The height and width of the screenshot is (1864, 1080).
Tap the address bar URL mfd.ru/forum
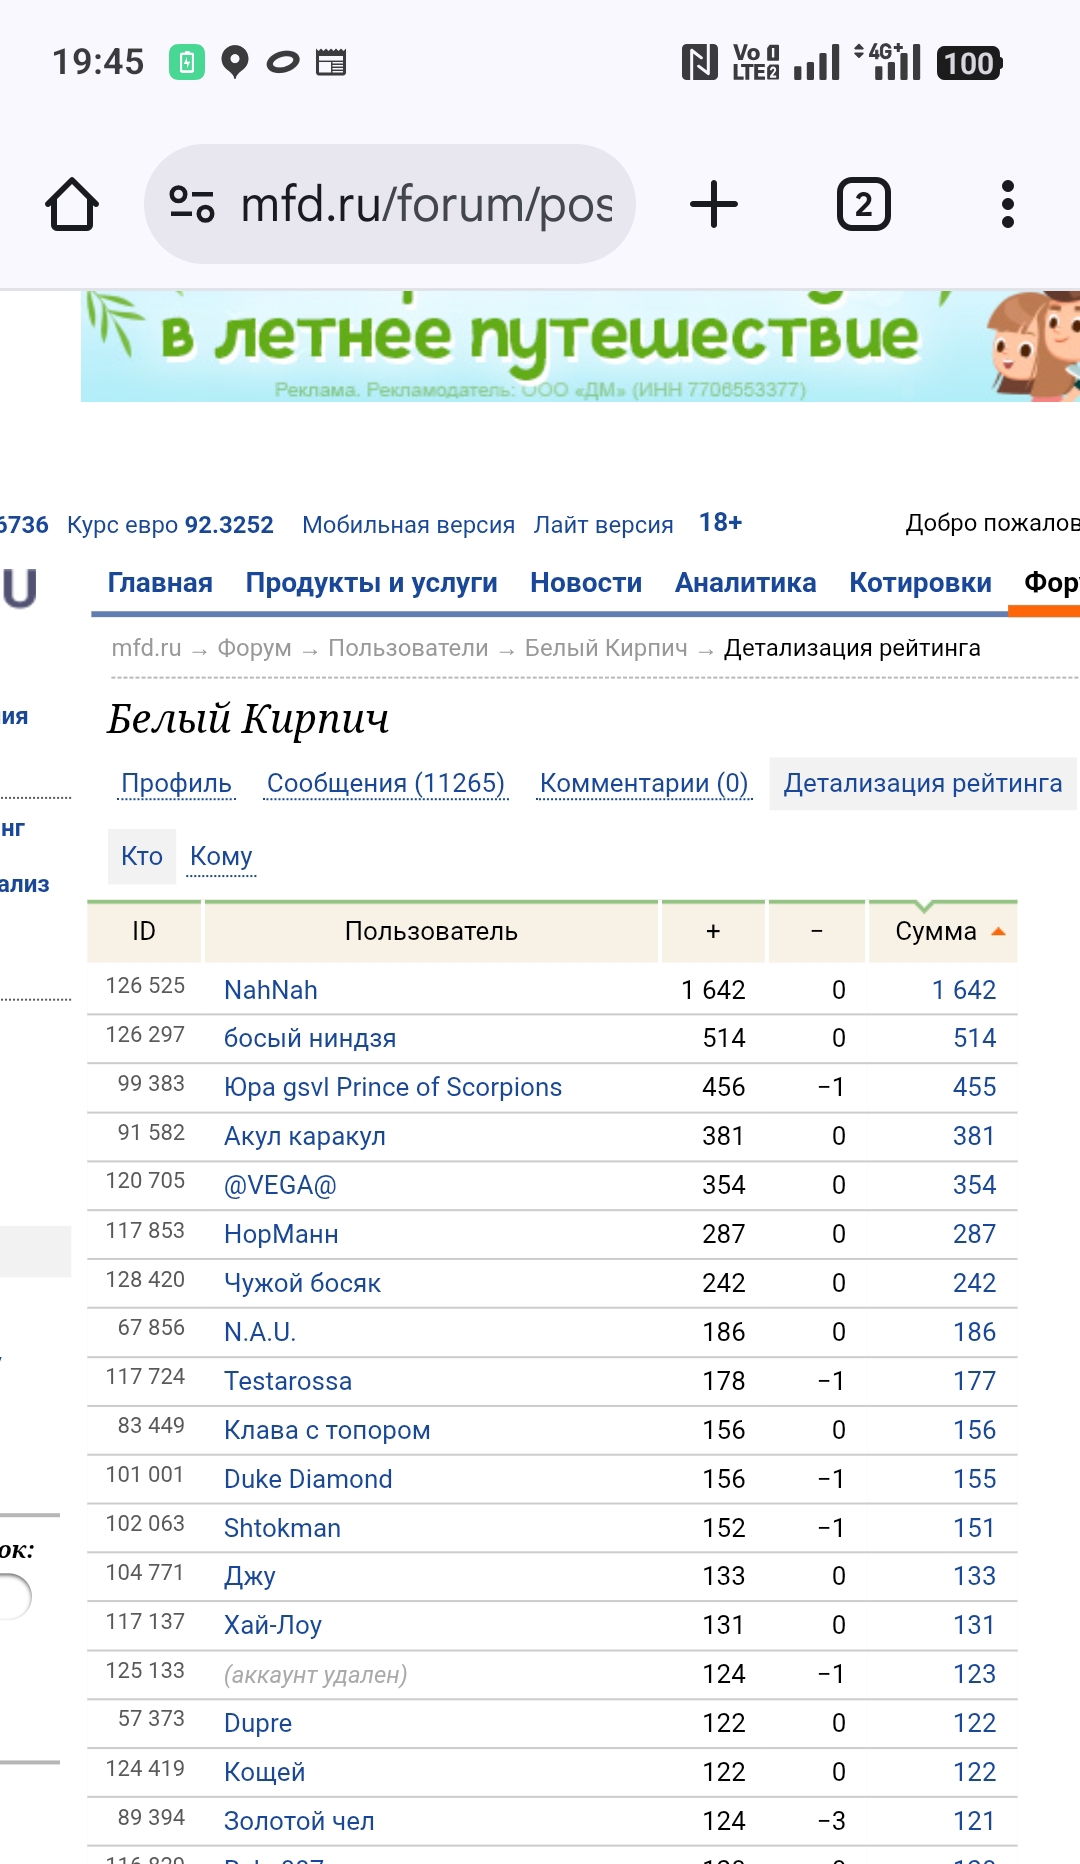(426, 205)
